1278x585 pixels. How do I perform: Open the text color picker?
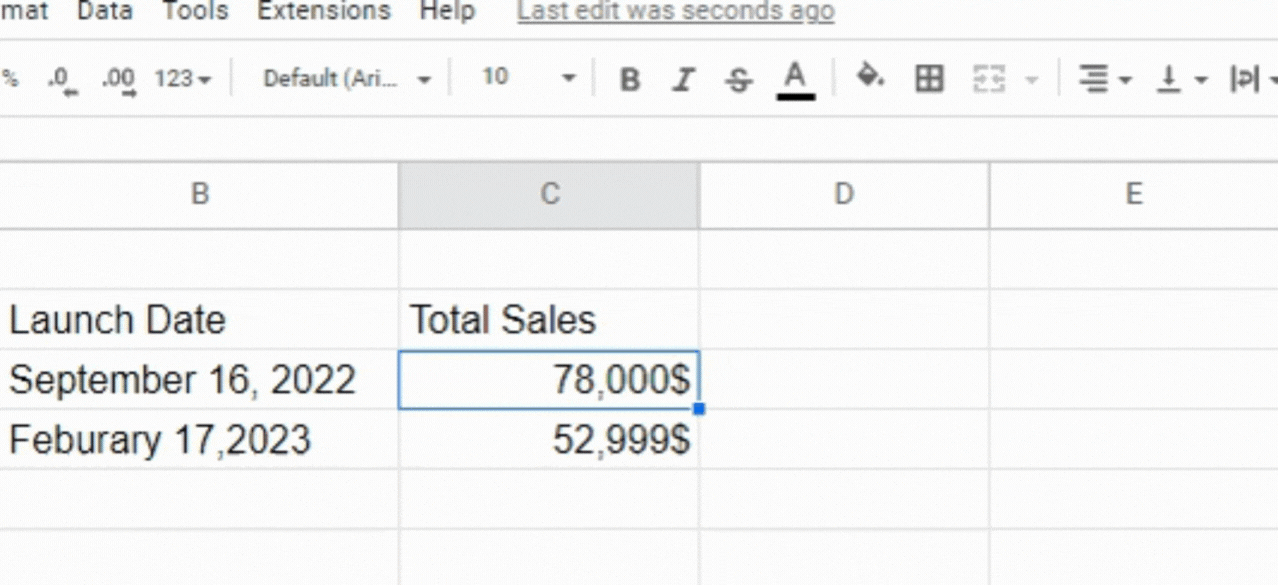(x=795, y=79)
